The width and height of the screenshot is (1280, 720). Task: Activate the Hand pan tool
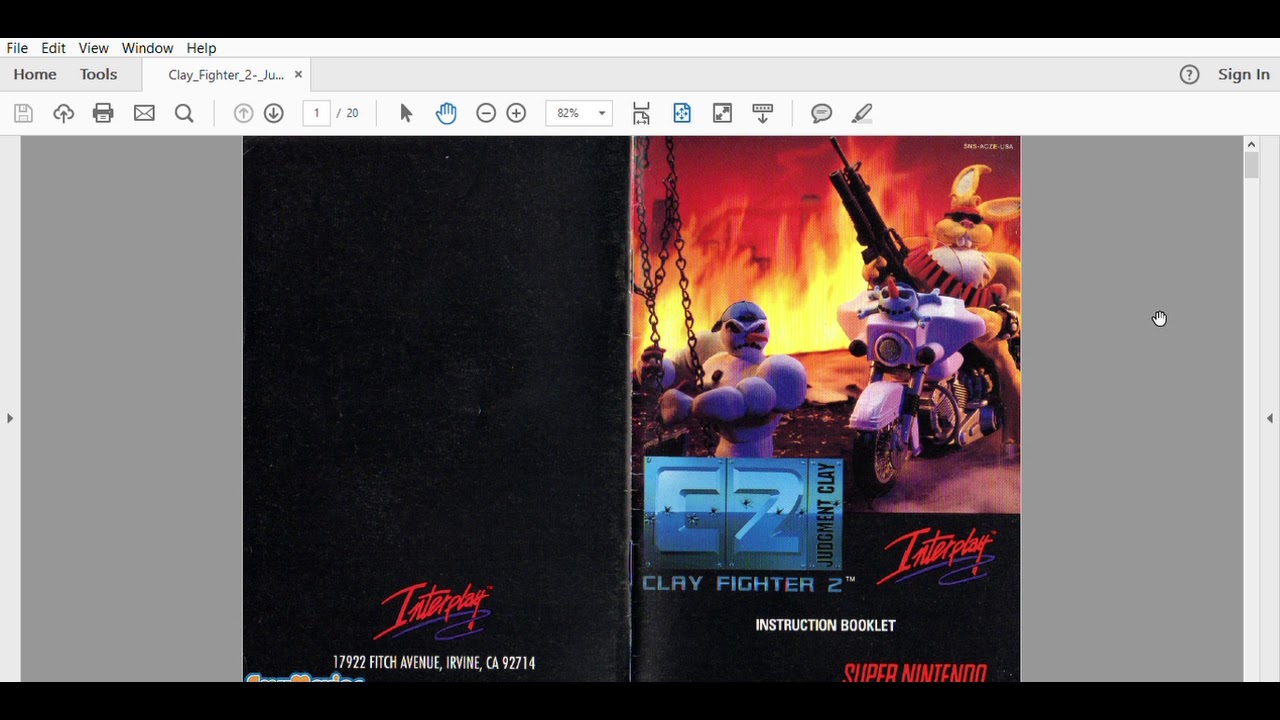pos(446,113)
